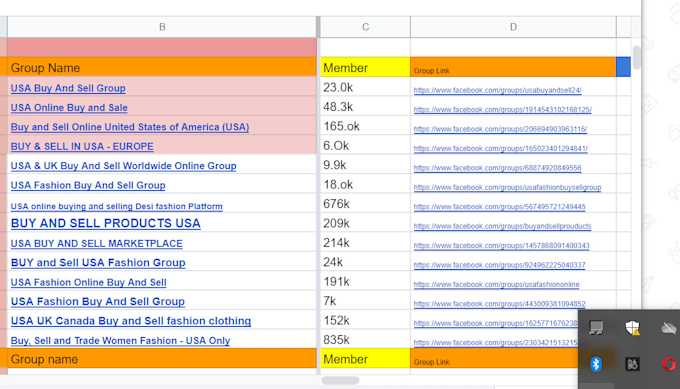
Task: Open BUY & SELL IN USA - EUROPE link
Action: [82, 147]
